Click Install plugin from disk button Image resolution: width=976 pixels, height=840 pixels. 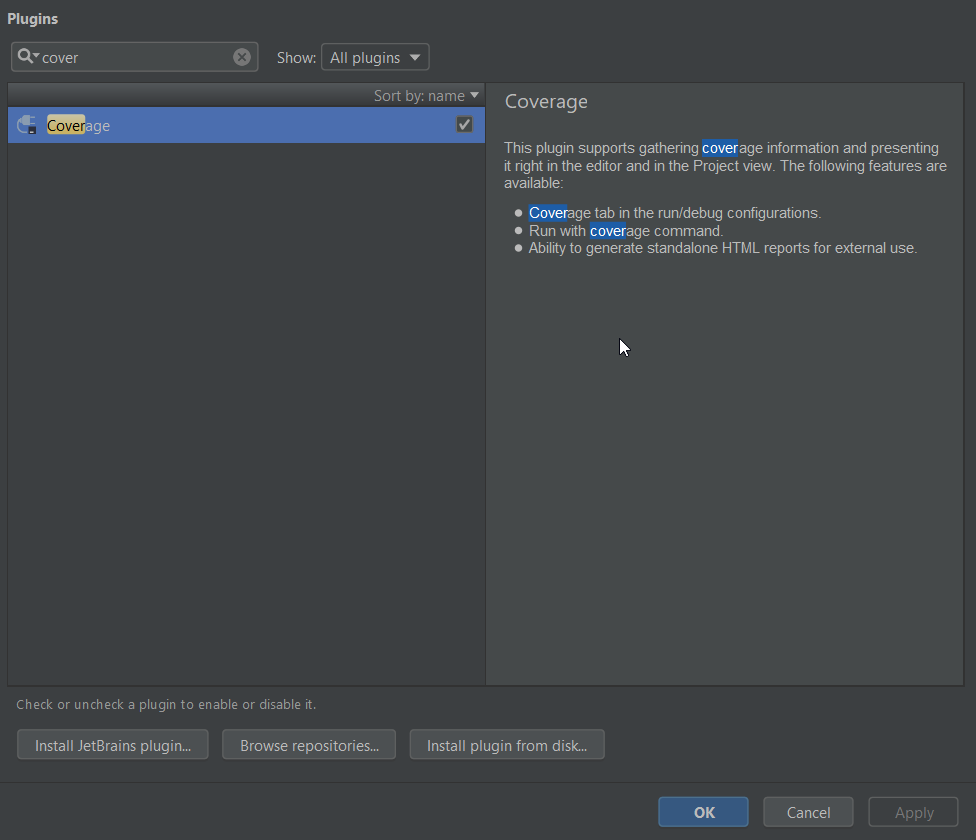click(507, 745)
